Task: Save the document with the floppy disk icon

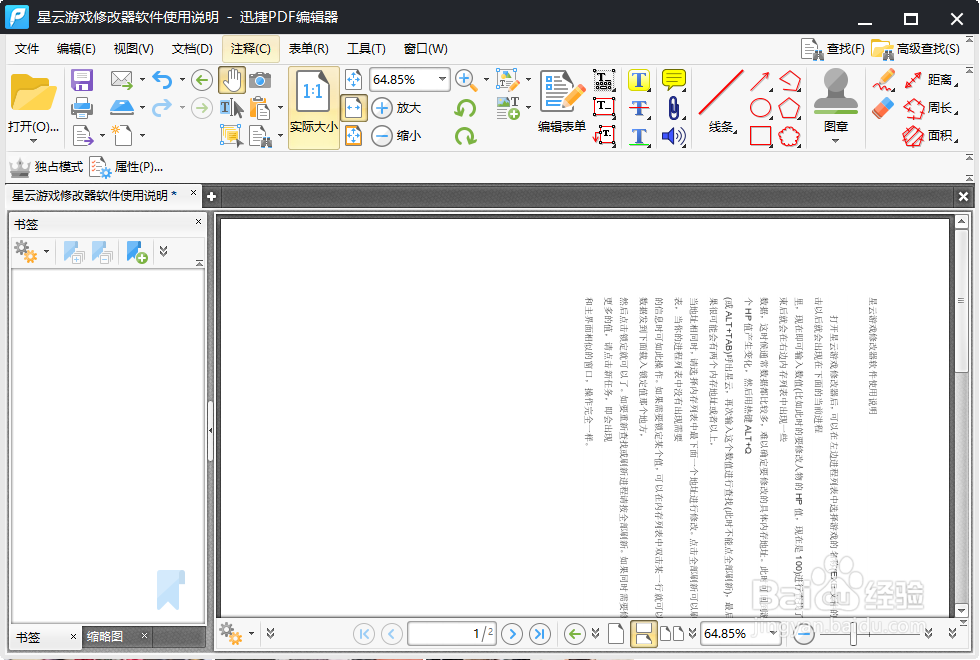Action: pyautogui.click(x=82, y=80)
